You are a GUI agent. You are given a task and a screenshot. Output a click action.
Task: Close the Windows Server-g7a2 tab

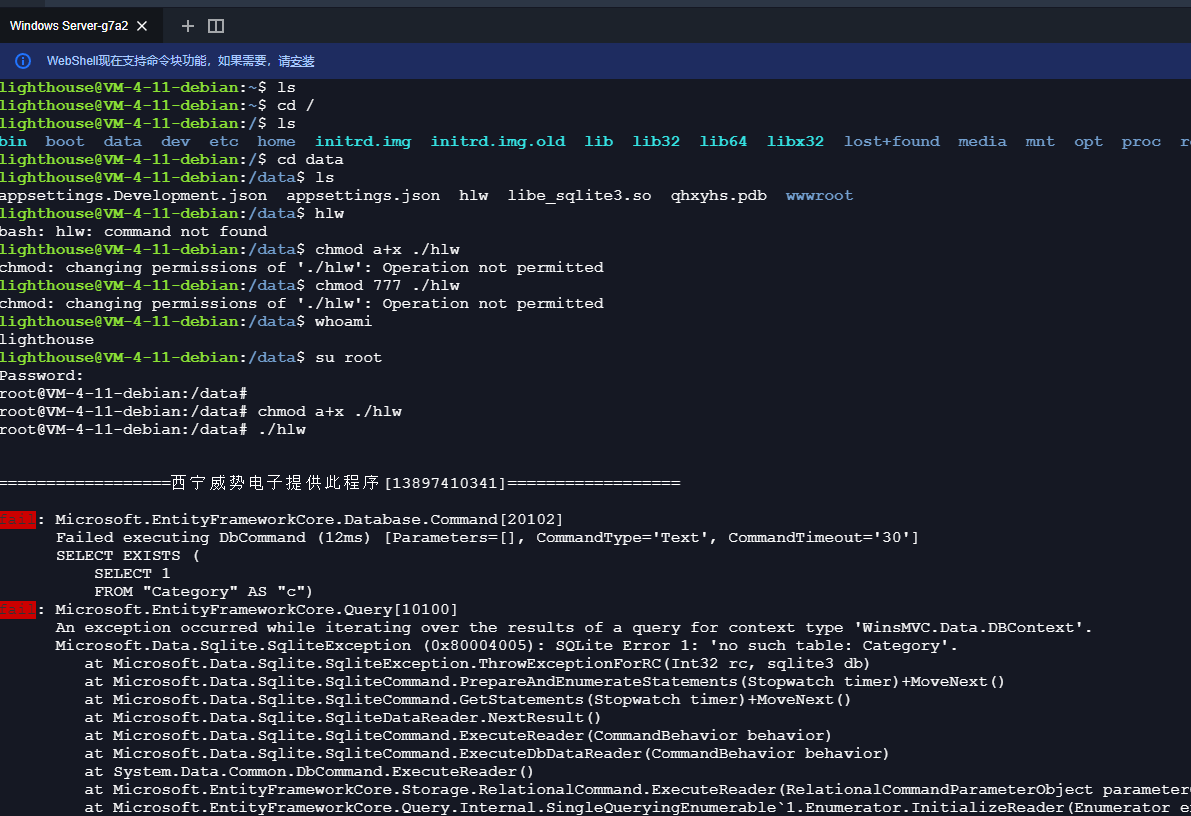click(142, 26)
